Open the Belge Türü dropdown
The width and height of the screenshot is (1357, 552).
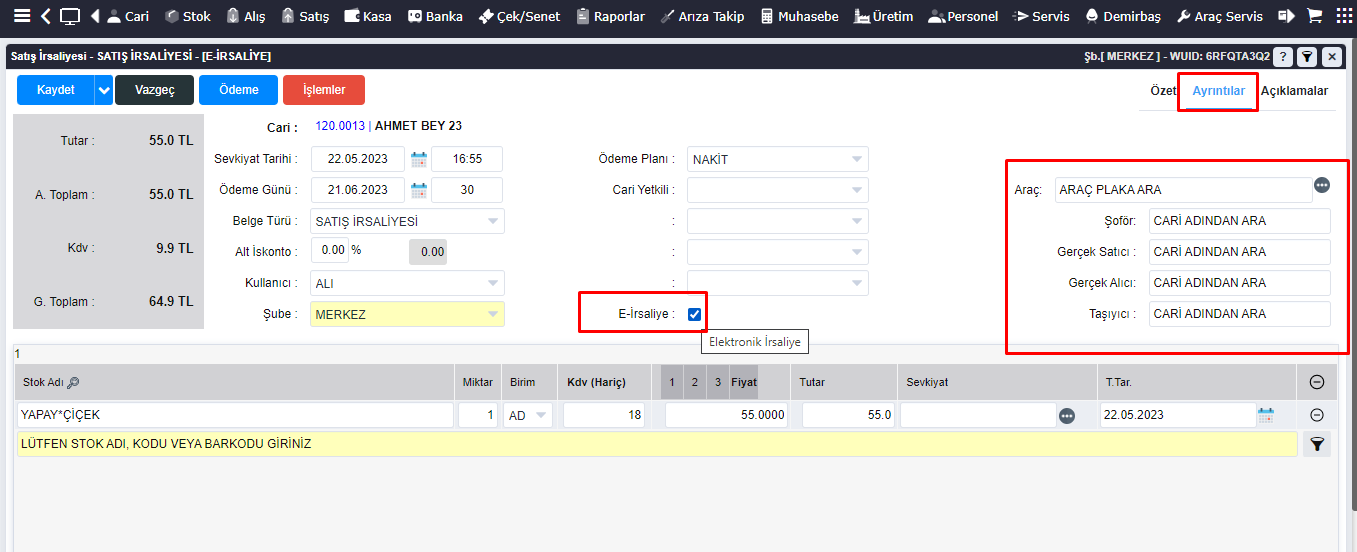(493, 222)
